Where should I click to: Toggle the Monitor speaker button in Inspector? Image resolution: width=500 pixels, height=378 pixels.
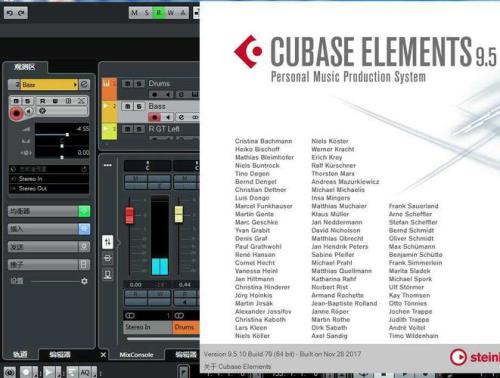[x=29, y=111]
